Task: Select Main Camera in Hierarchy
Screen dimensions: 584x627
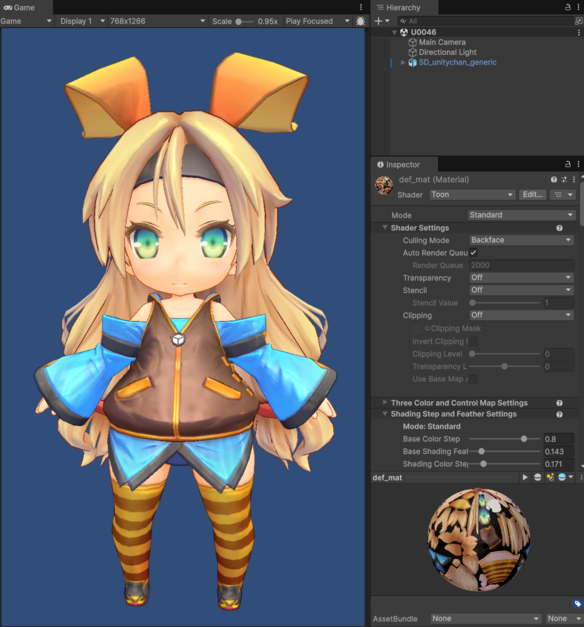Action: [442, 42]
